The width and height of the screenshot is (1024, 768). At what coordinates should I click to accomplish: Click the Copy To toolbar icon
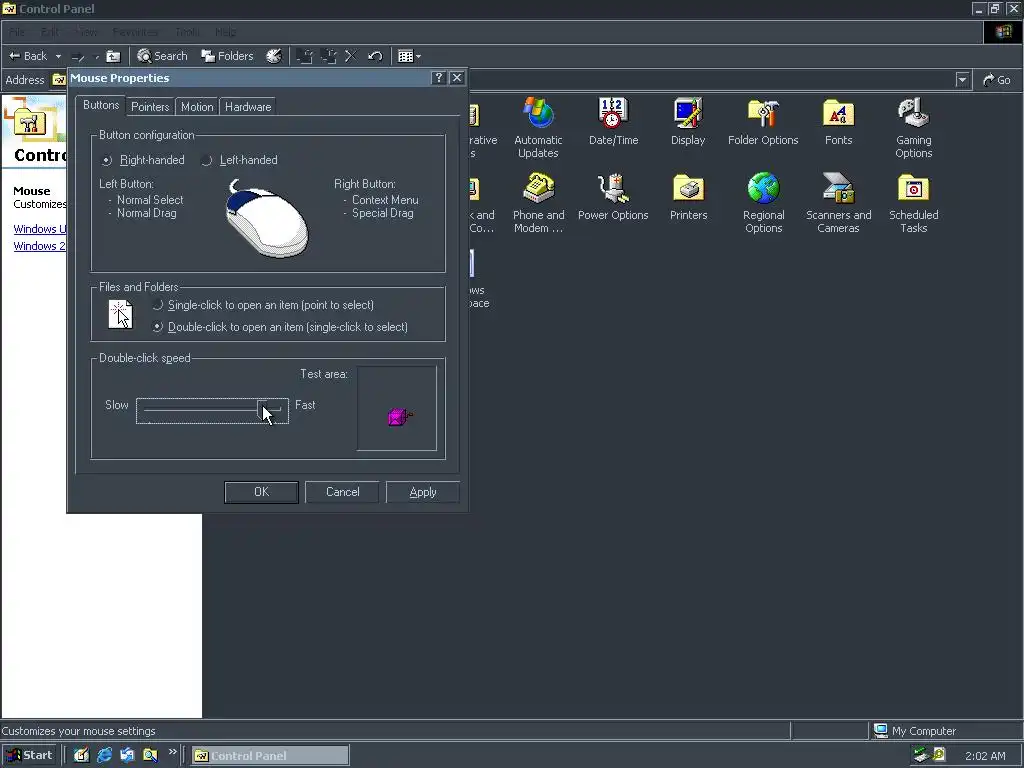[x=328, y=56]
